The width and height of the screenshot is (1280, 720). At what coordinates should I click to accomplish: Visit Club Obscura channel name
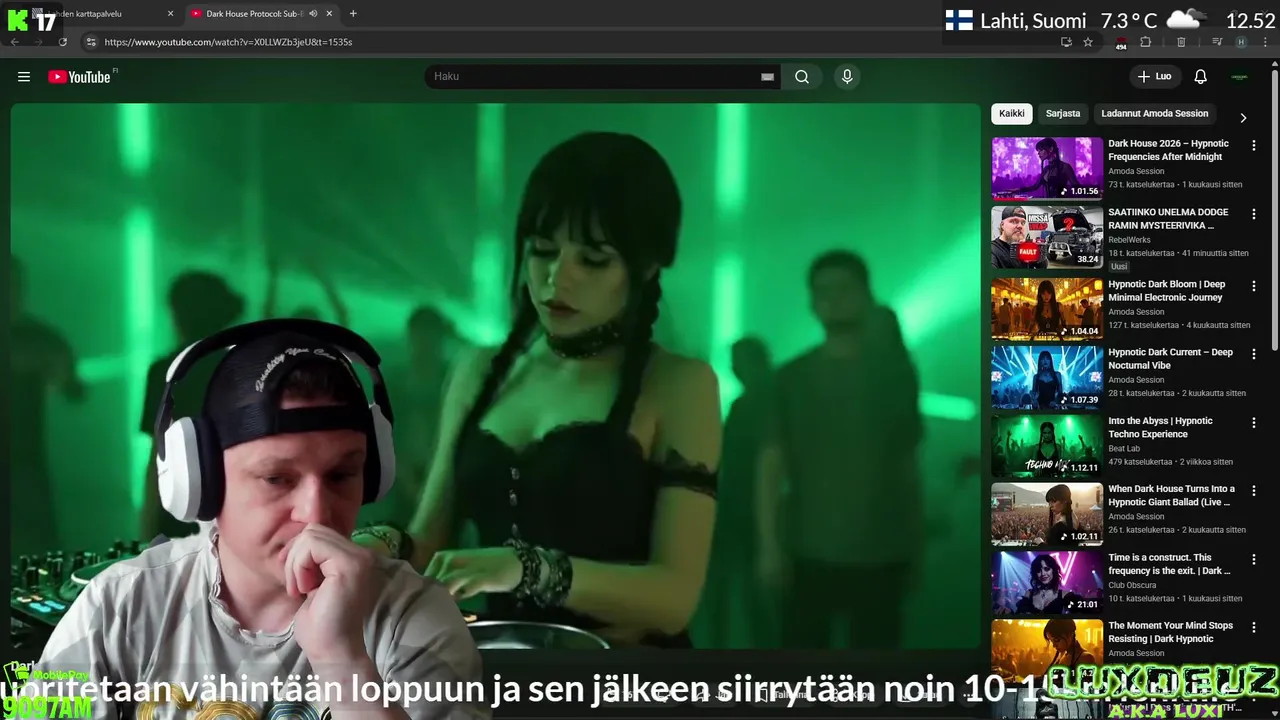point(1132,585)
